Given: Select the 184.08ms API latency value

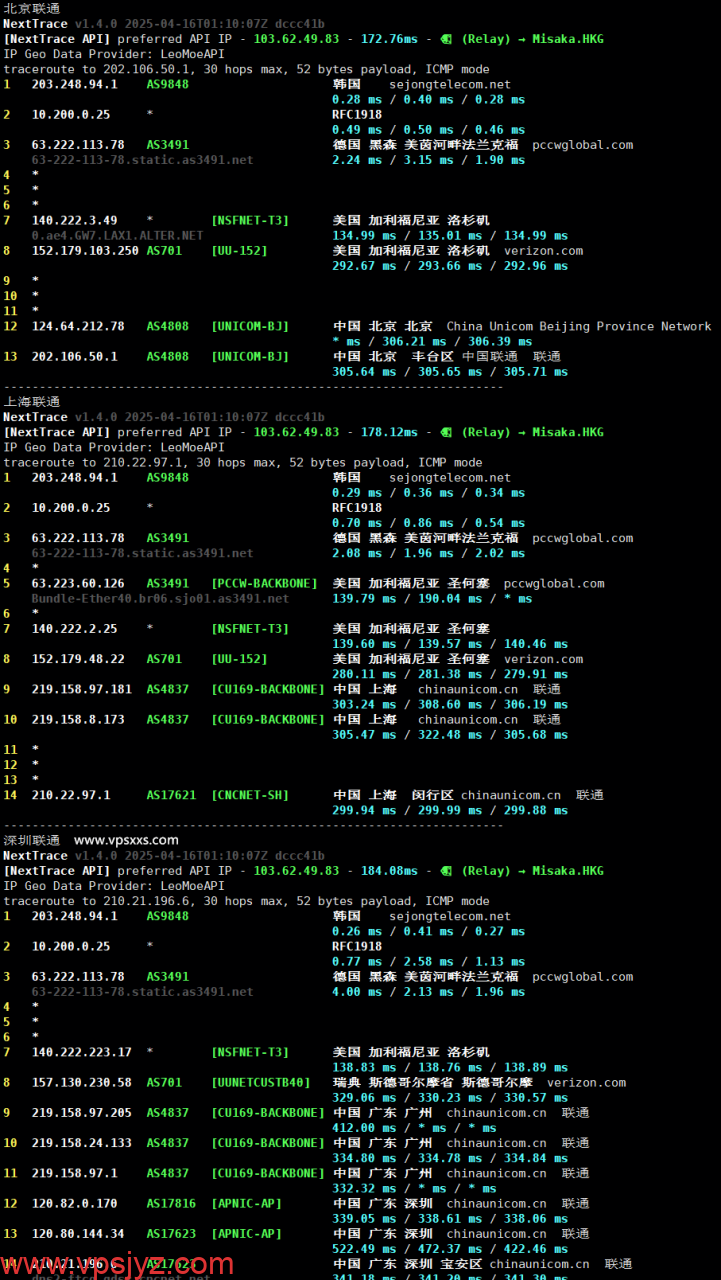Looking at the screenshot, I should [x=389, y=871].
